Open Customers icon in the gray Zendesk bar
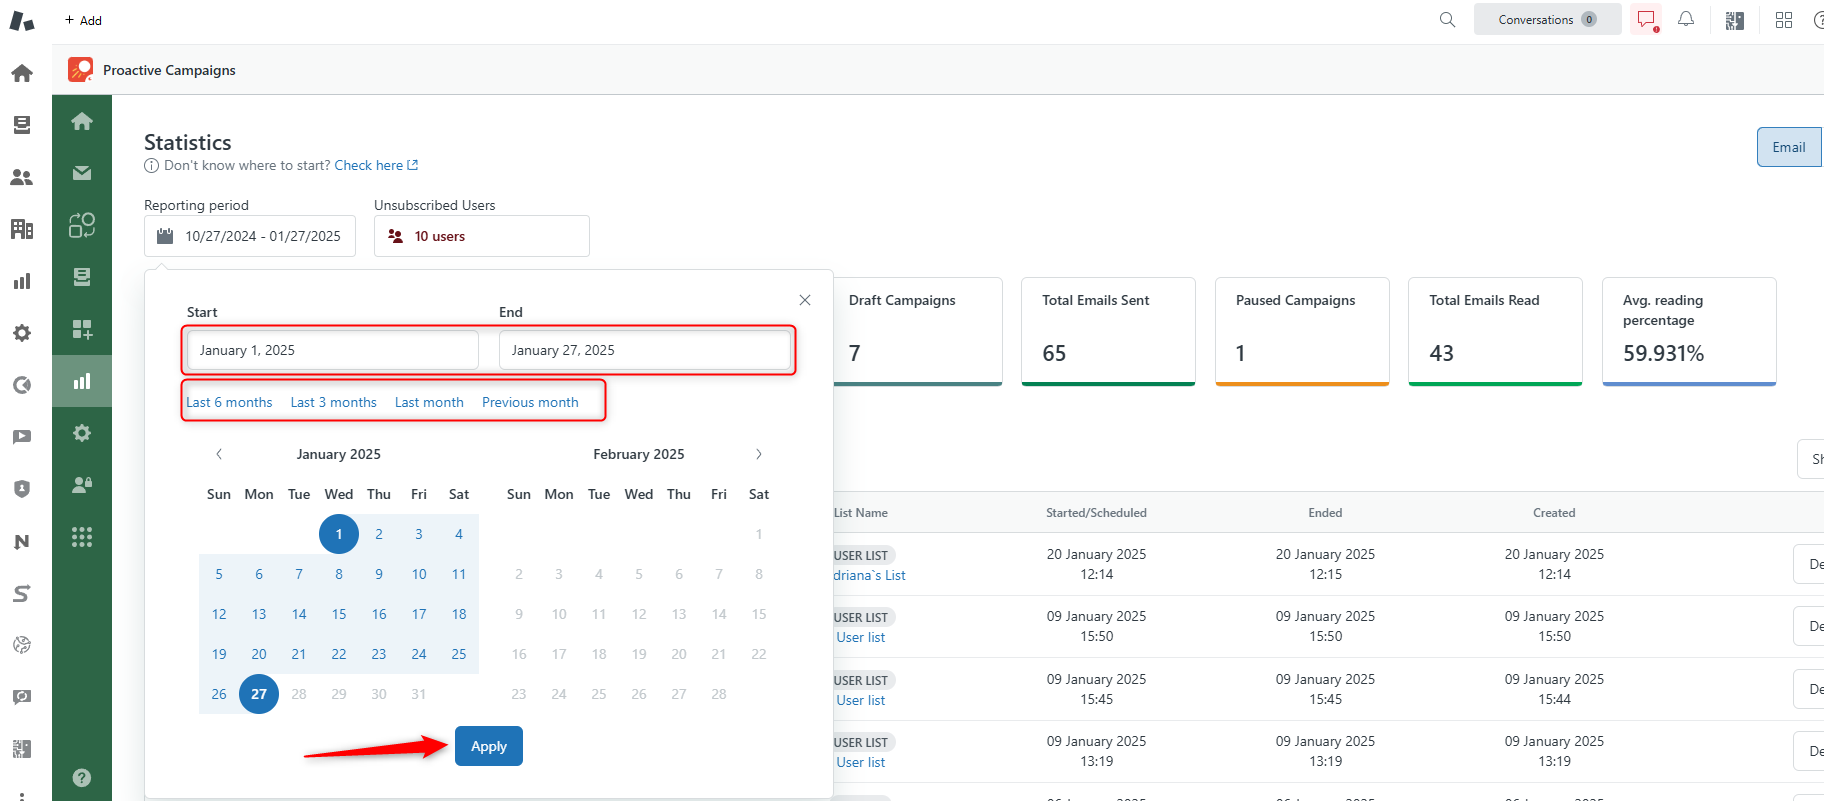The width and height of the screenshot is (1824, 801). point(22,177)
